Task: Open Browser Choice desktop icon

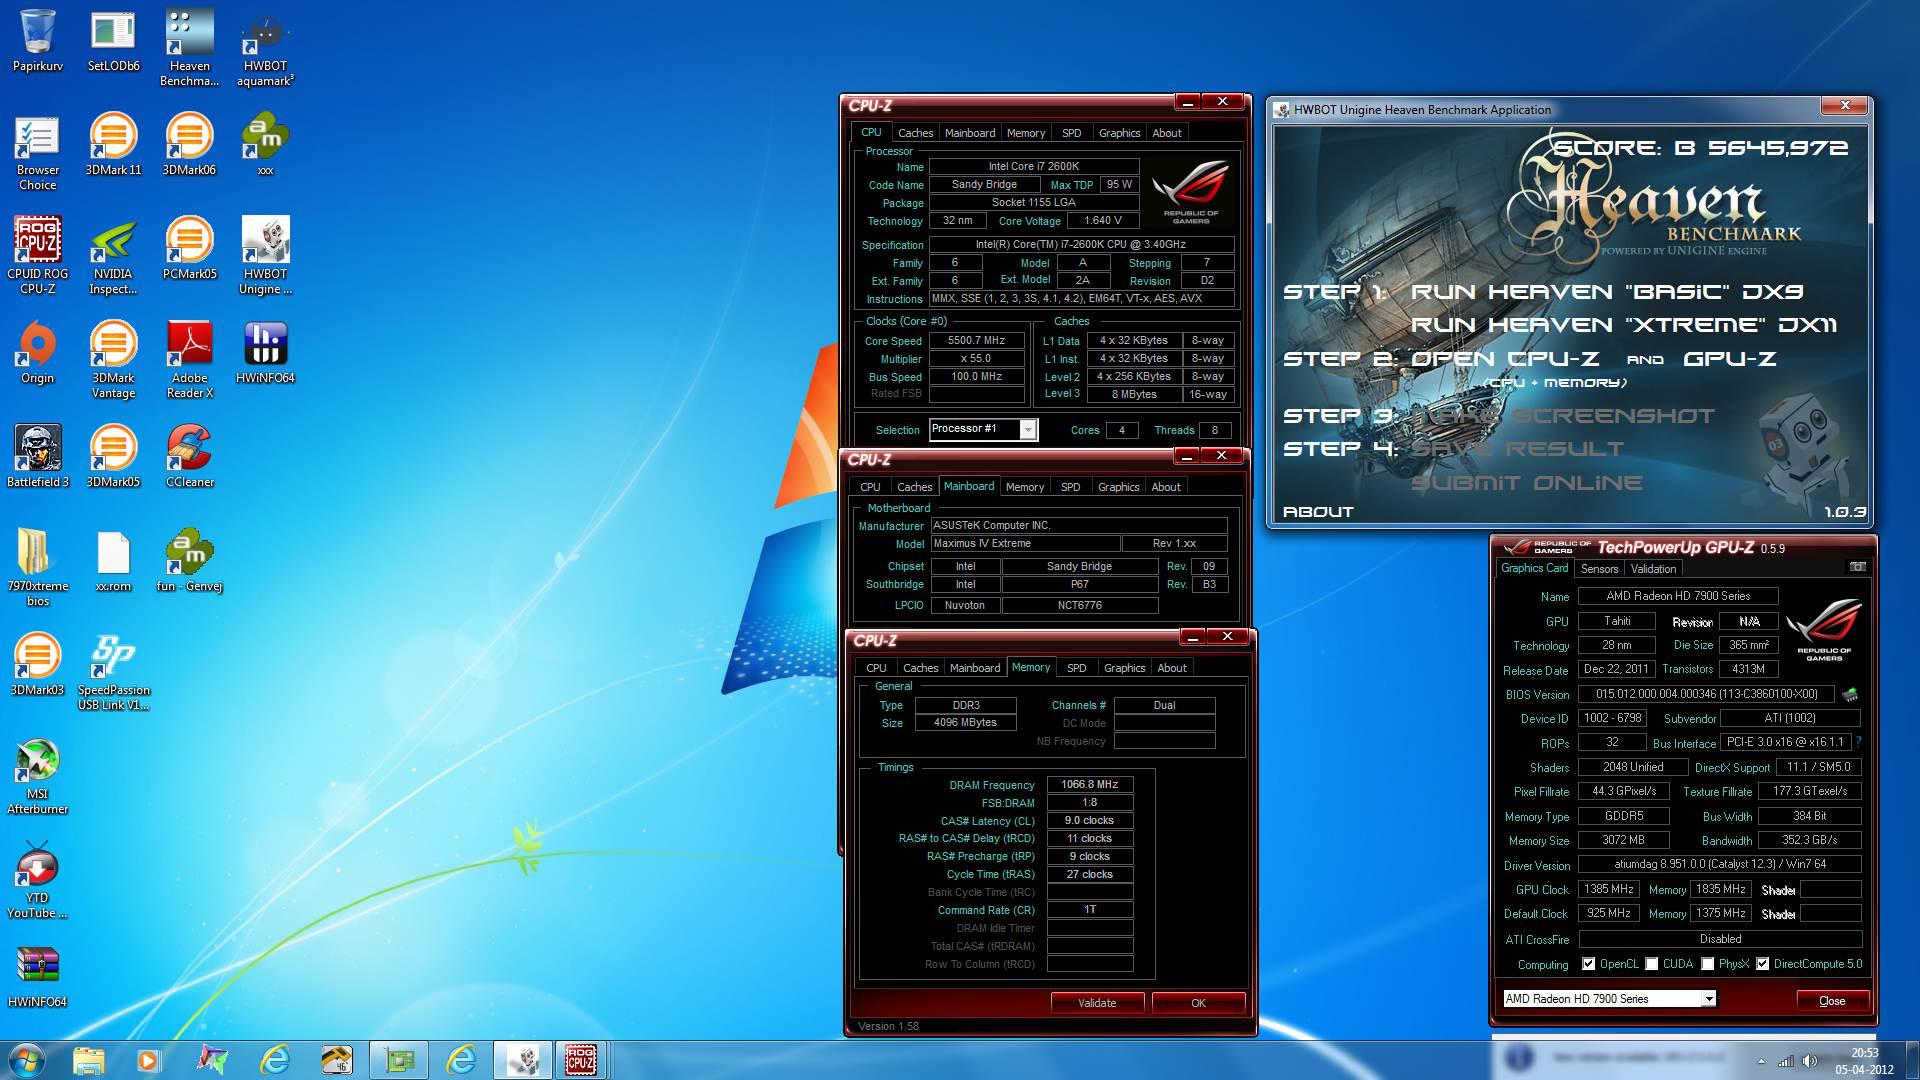Action: (38, 152)
